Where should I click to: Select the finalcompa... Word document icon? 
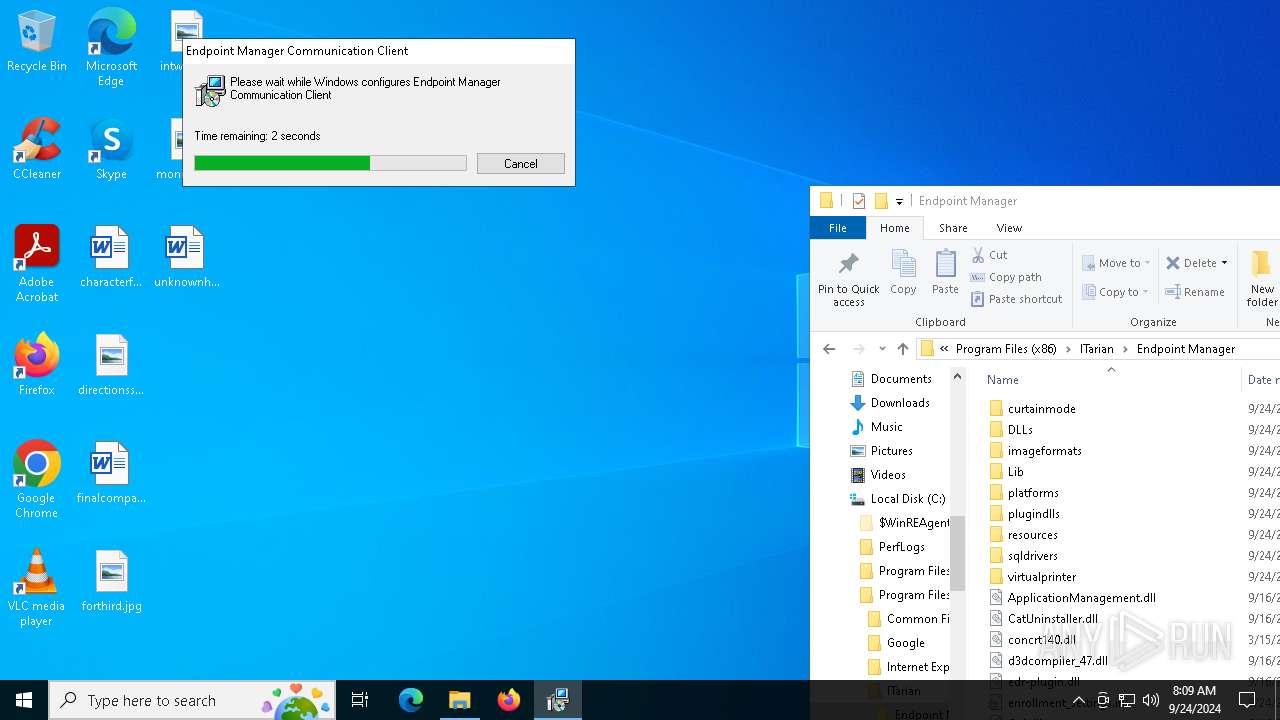coord(111,473)
